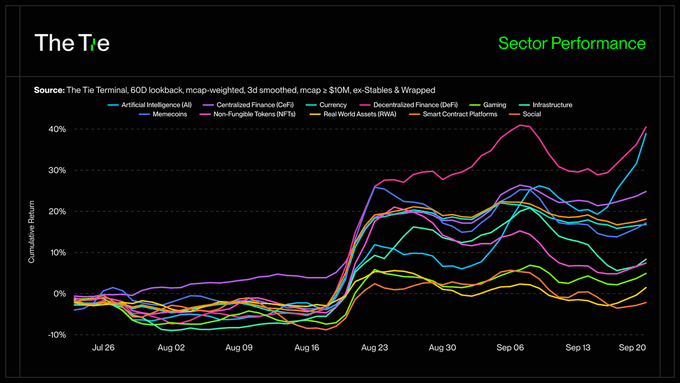Click the Aug 30 date label
The width and height of the screenshot is (680, 383).
442,347
